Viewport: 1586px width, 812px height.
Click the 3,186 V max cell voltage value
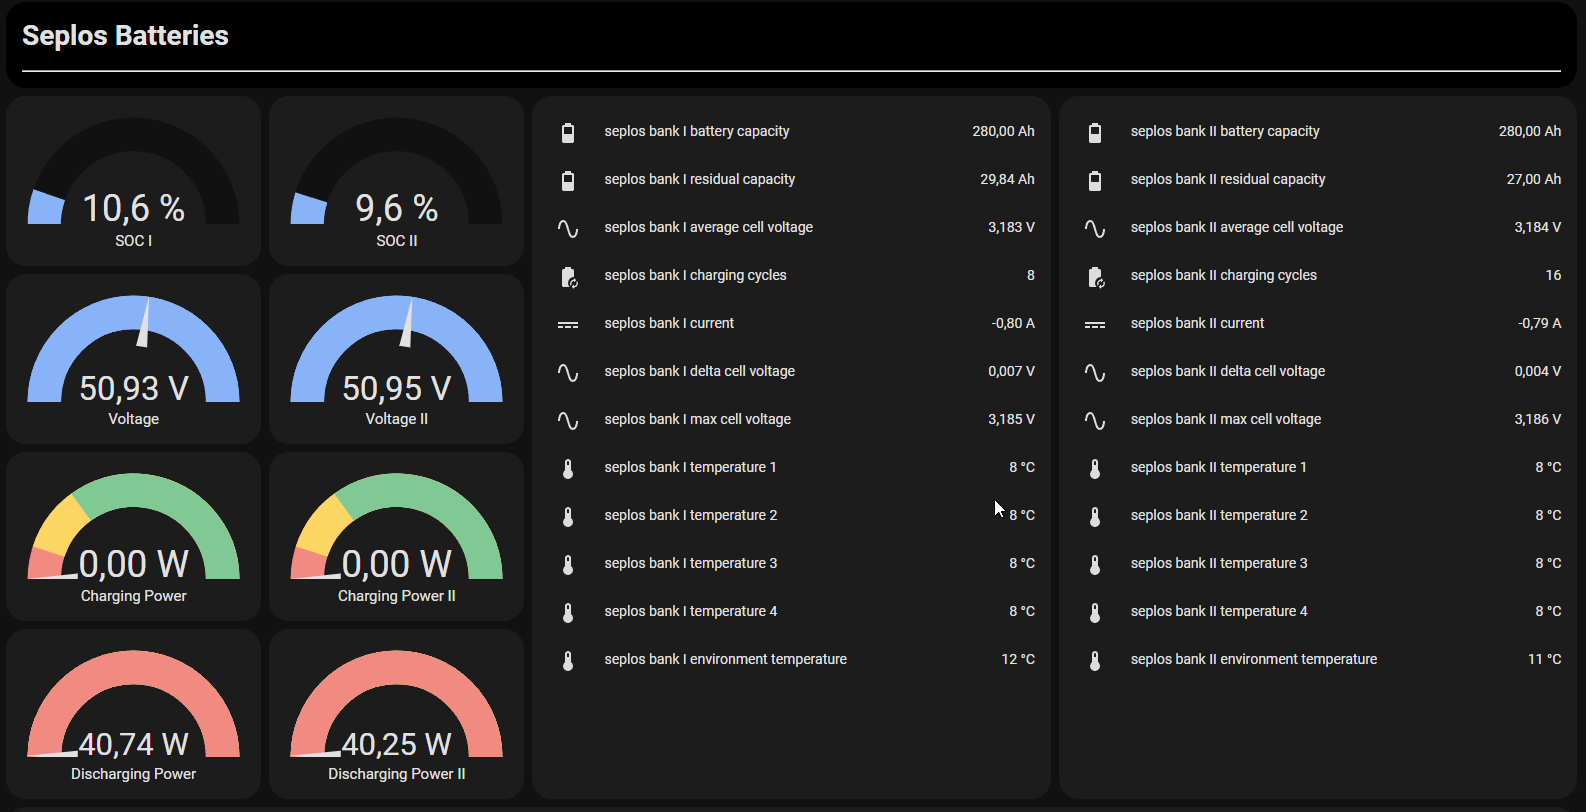click(1538, 419)
